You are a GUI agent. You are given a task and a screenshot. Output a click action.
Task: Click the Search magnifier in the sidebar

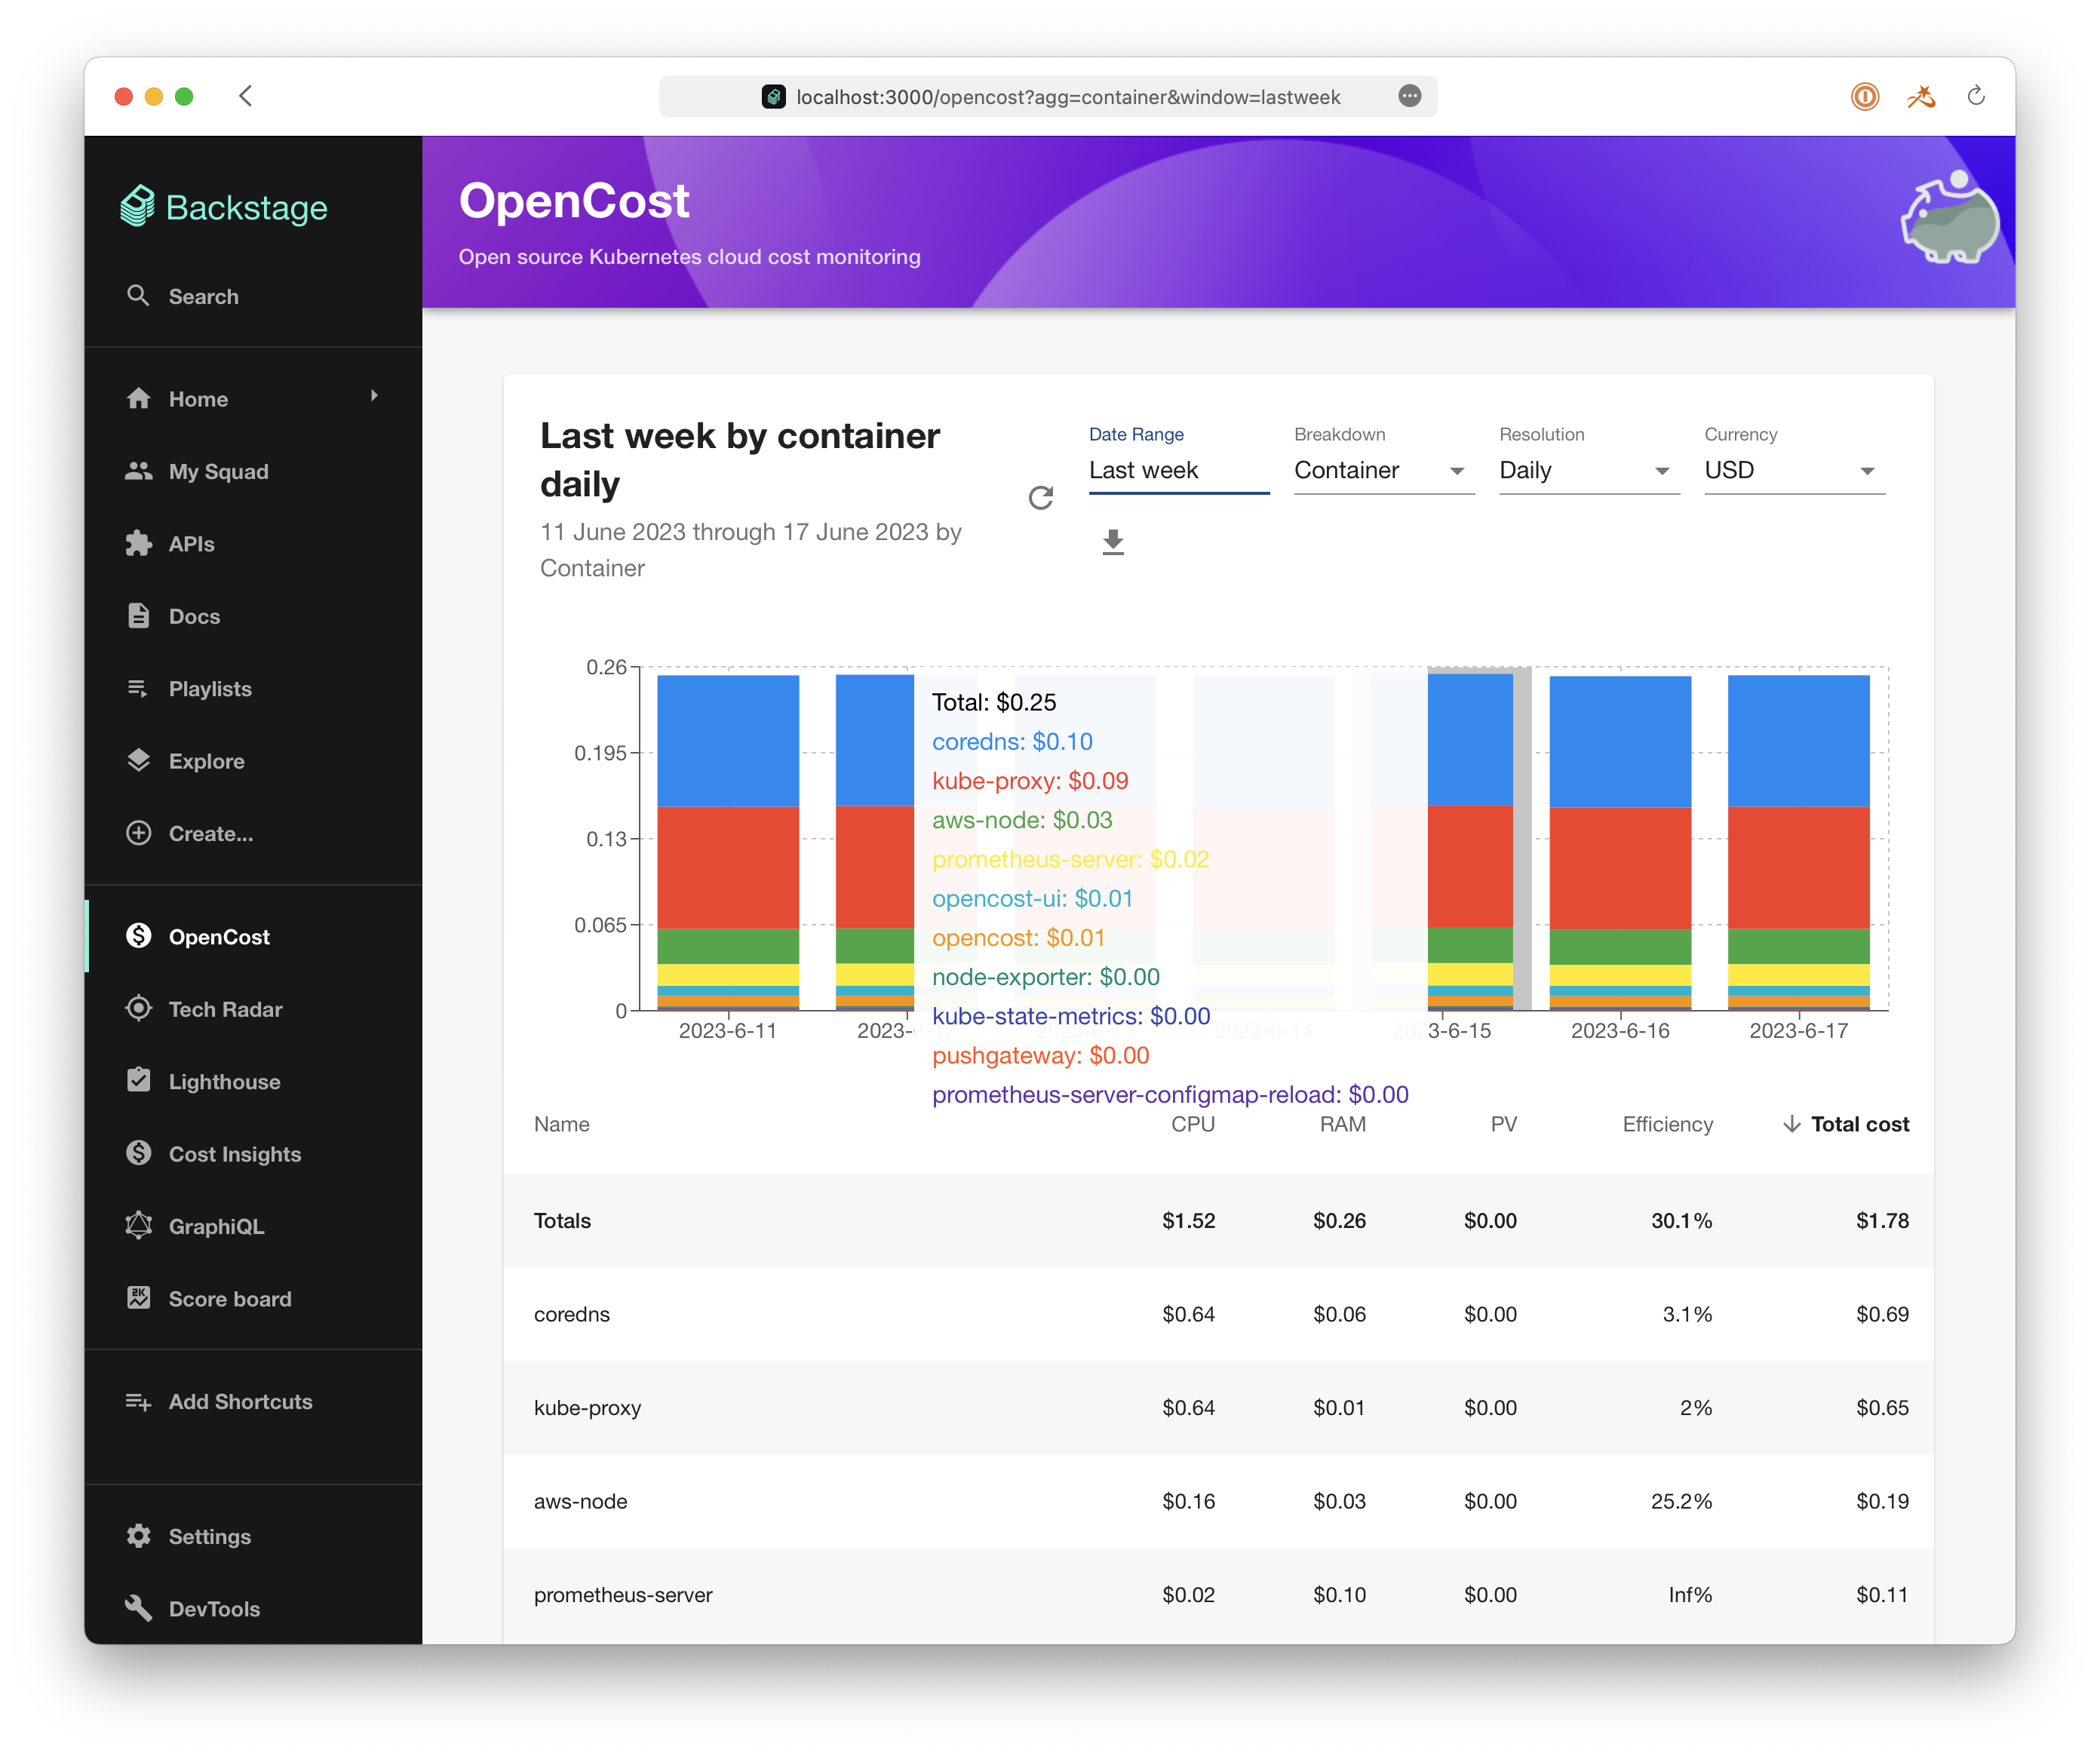point(139,296)
